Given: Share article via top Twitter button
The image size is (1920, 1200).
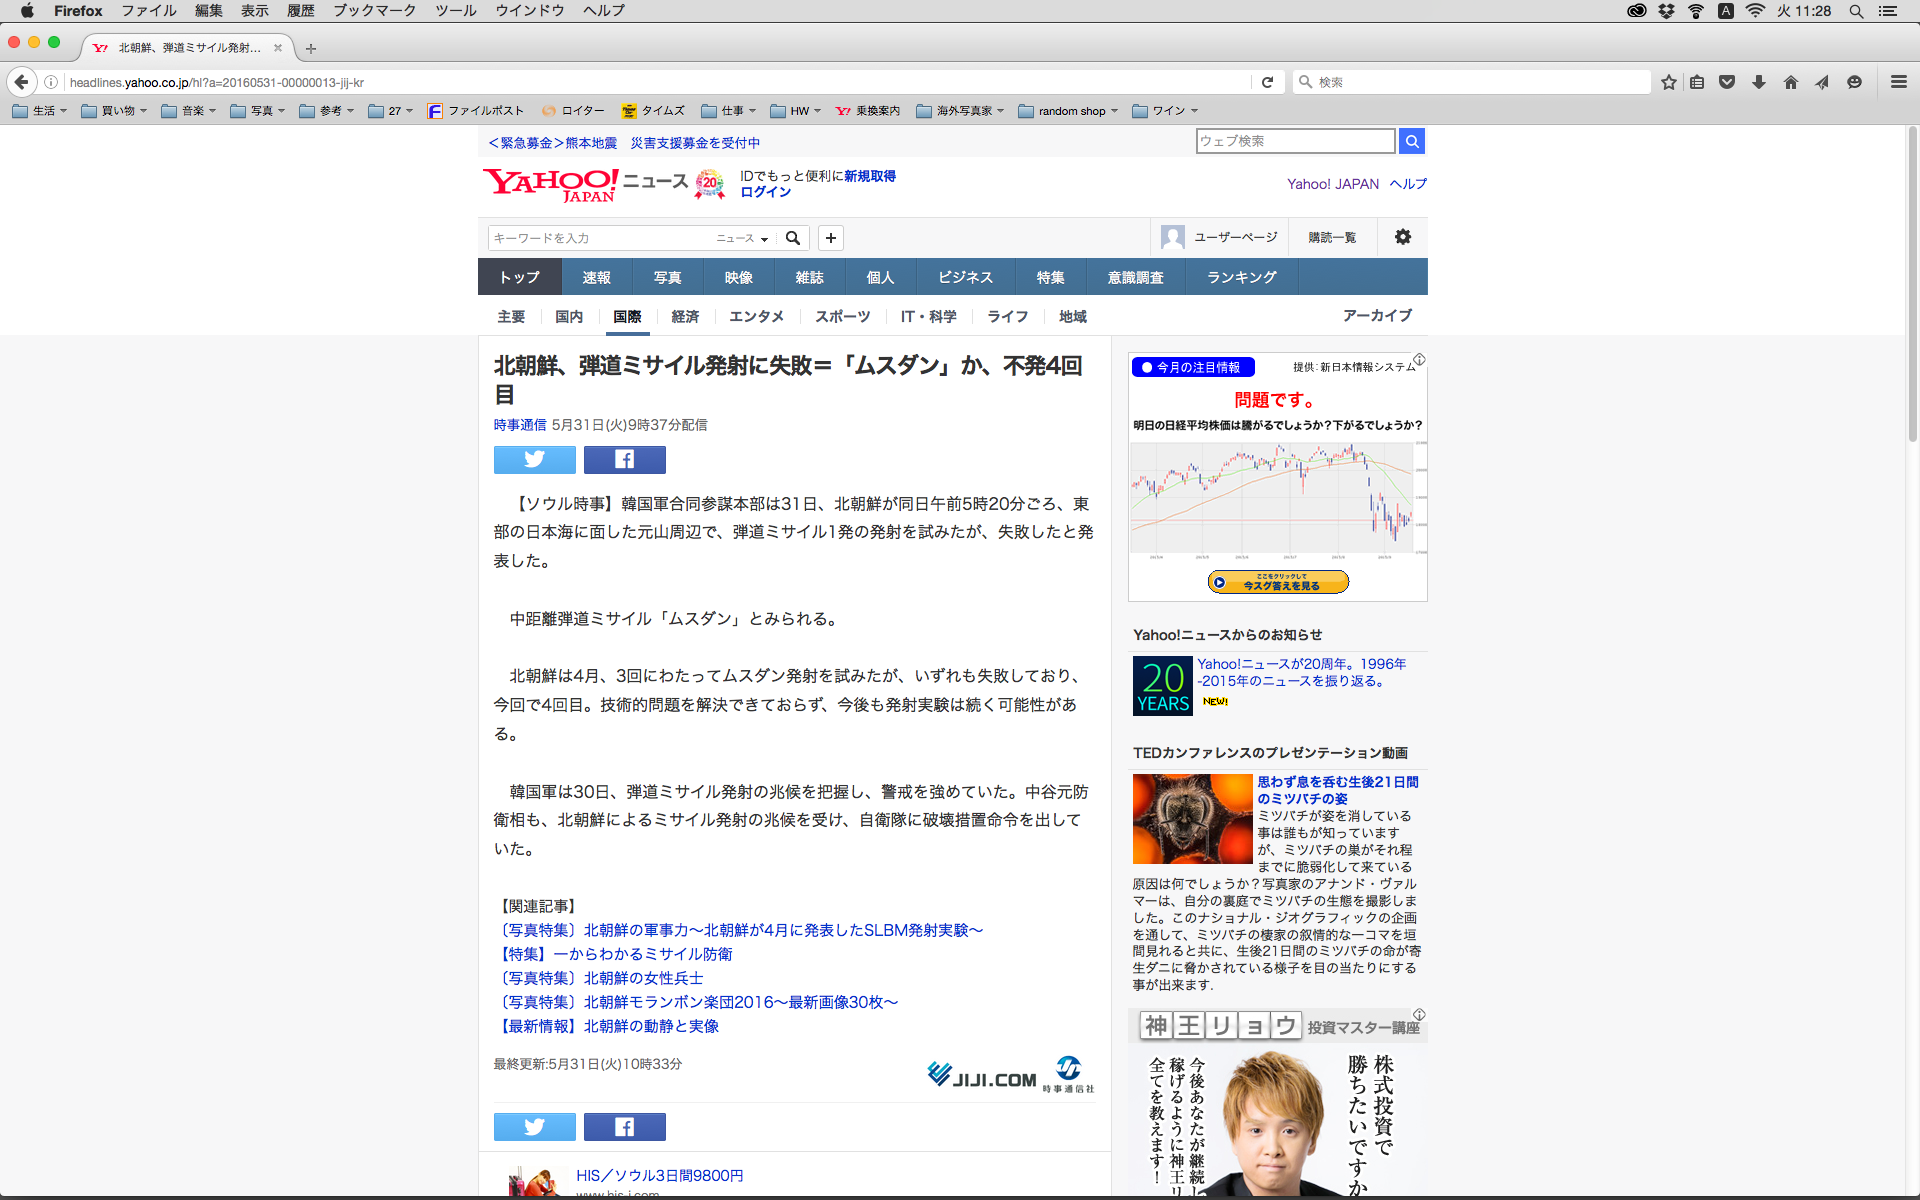Looking at the screenshot, I should click(534, 459).
